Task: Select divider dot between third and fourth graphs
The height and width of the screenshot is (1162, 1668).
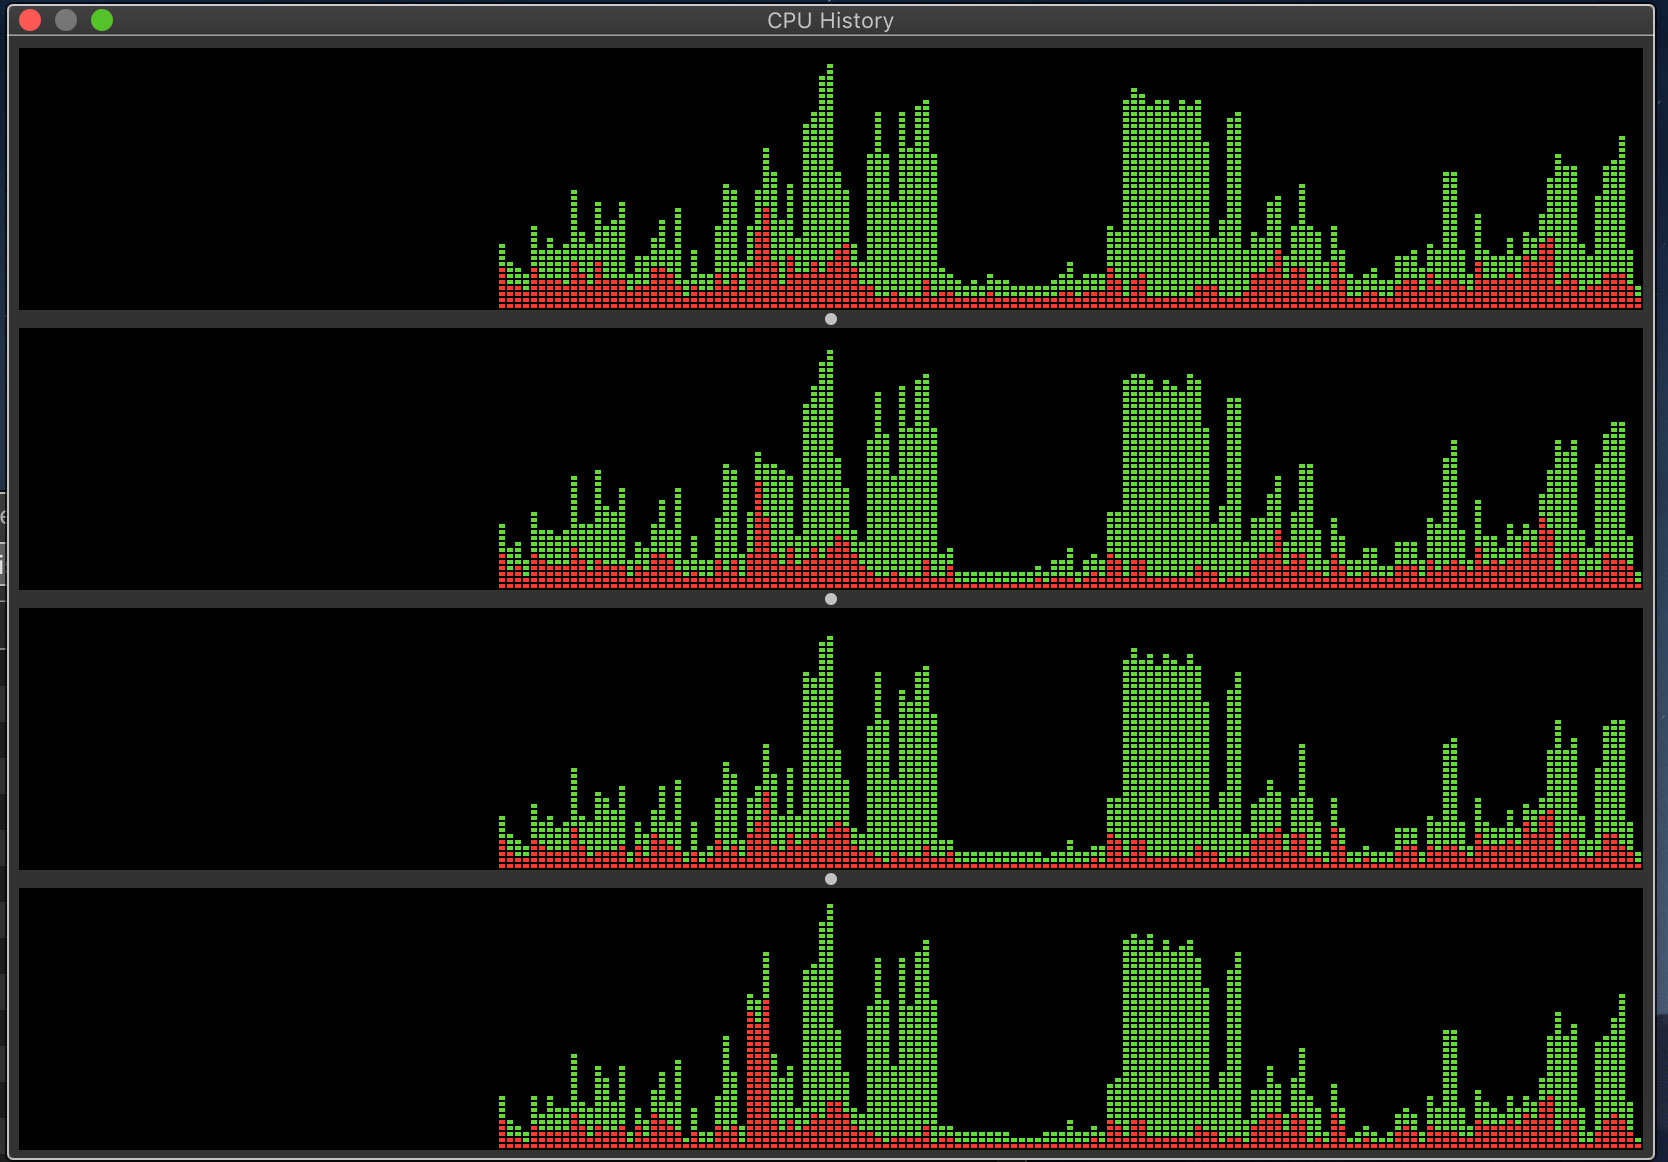Action: [831, 879]
